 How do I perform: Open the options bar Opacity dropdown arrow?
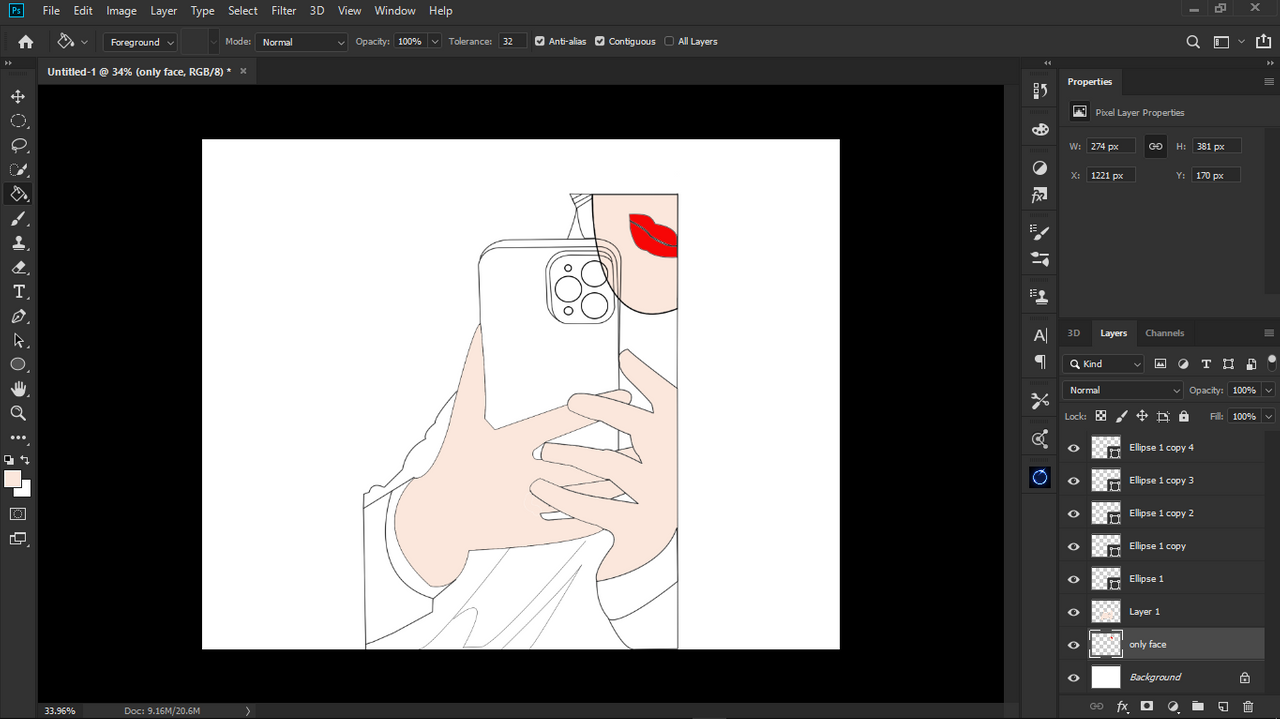pyautogui.click(x=435, y=42)
